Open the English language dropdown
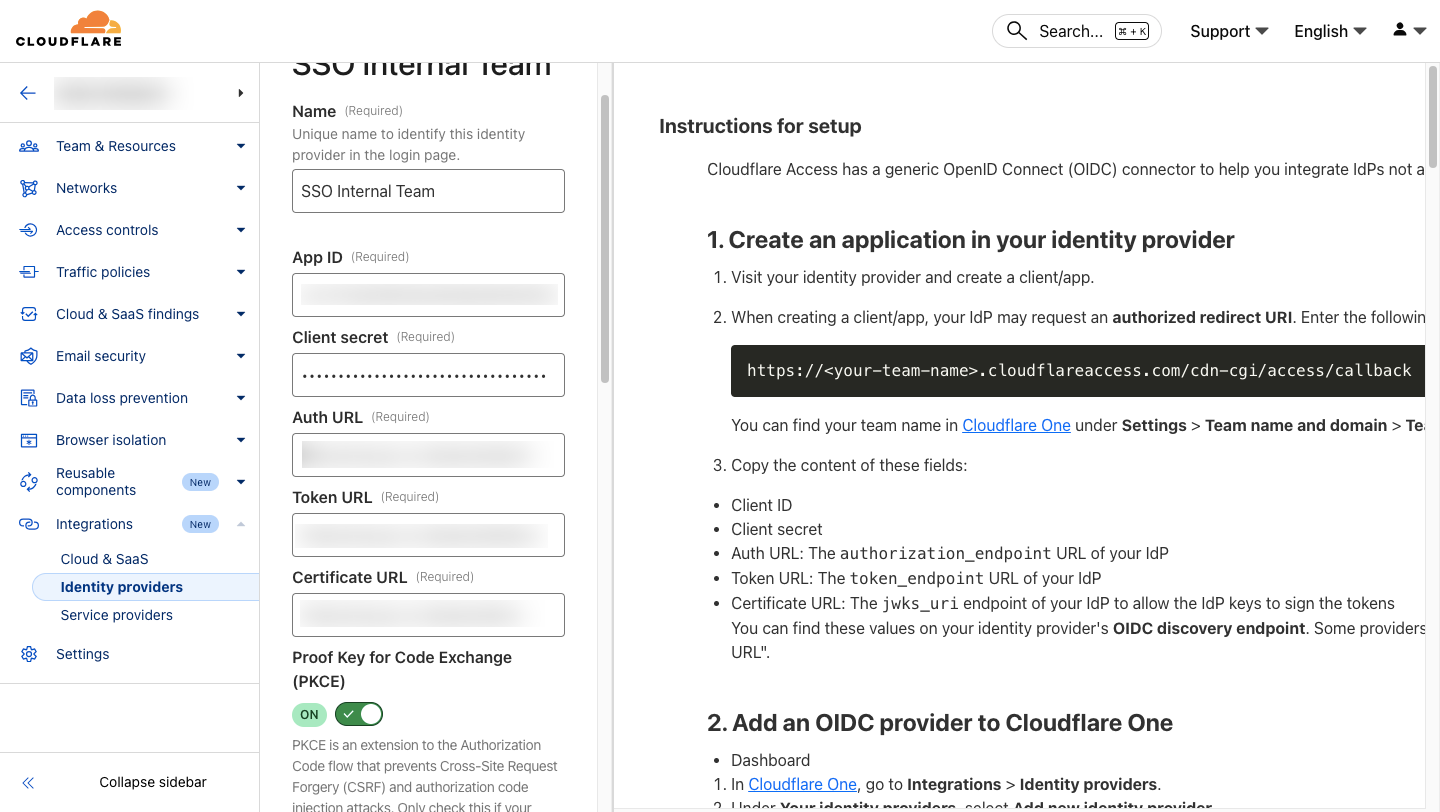The image size is (1440, 812). point(1329,31)
